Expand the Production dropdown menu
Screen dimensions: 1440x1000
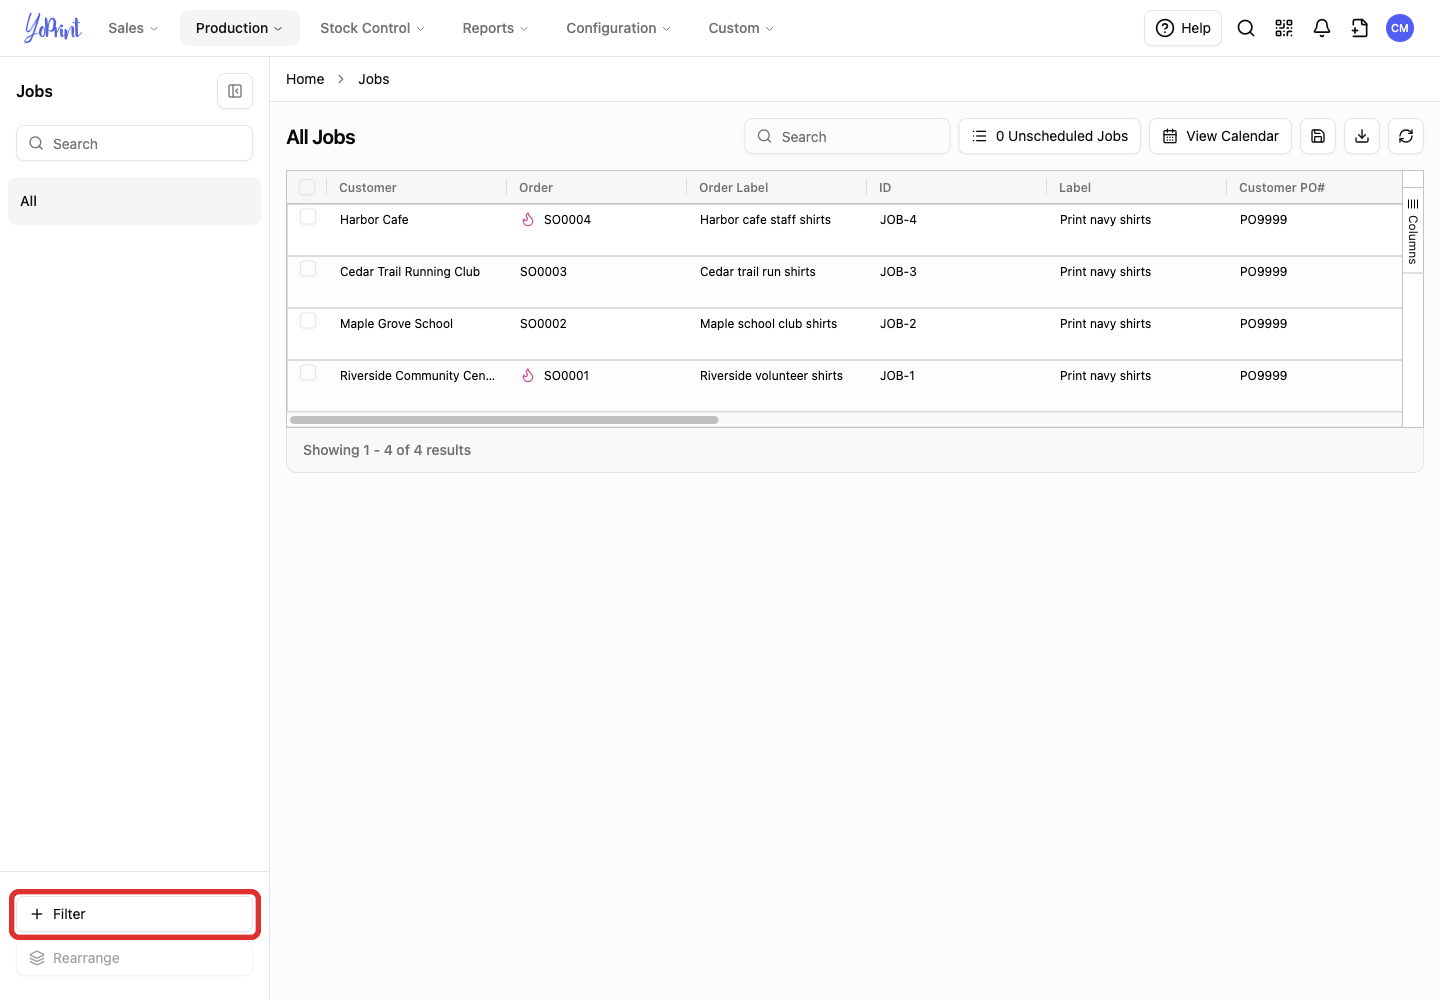pyautogui.click(x=239, y=28)
